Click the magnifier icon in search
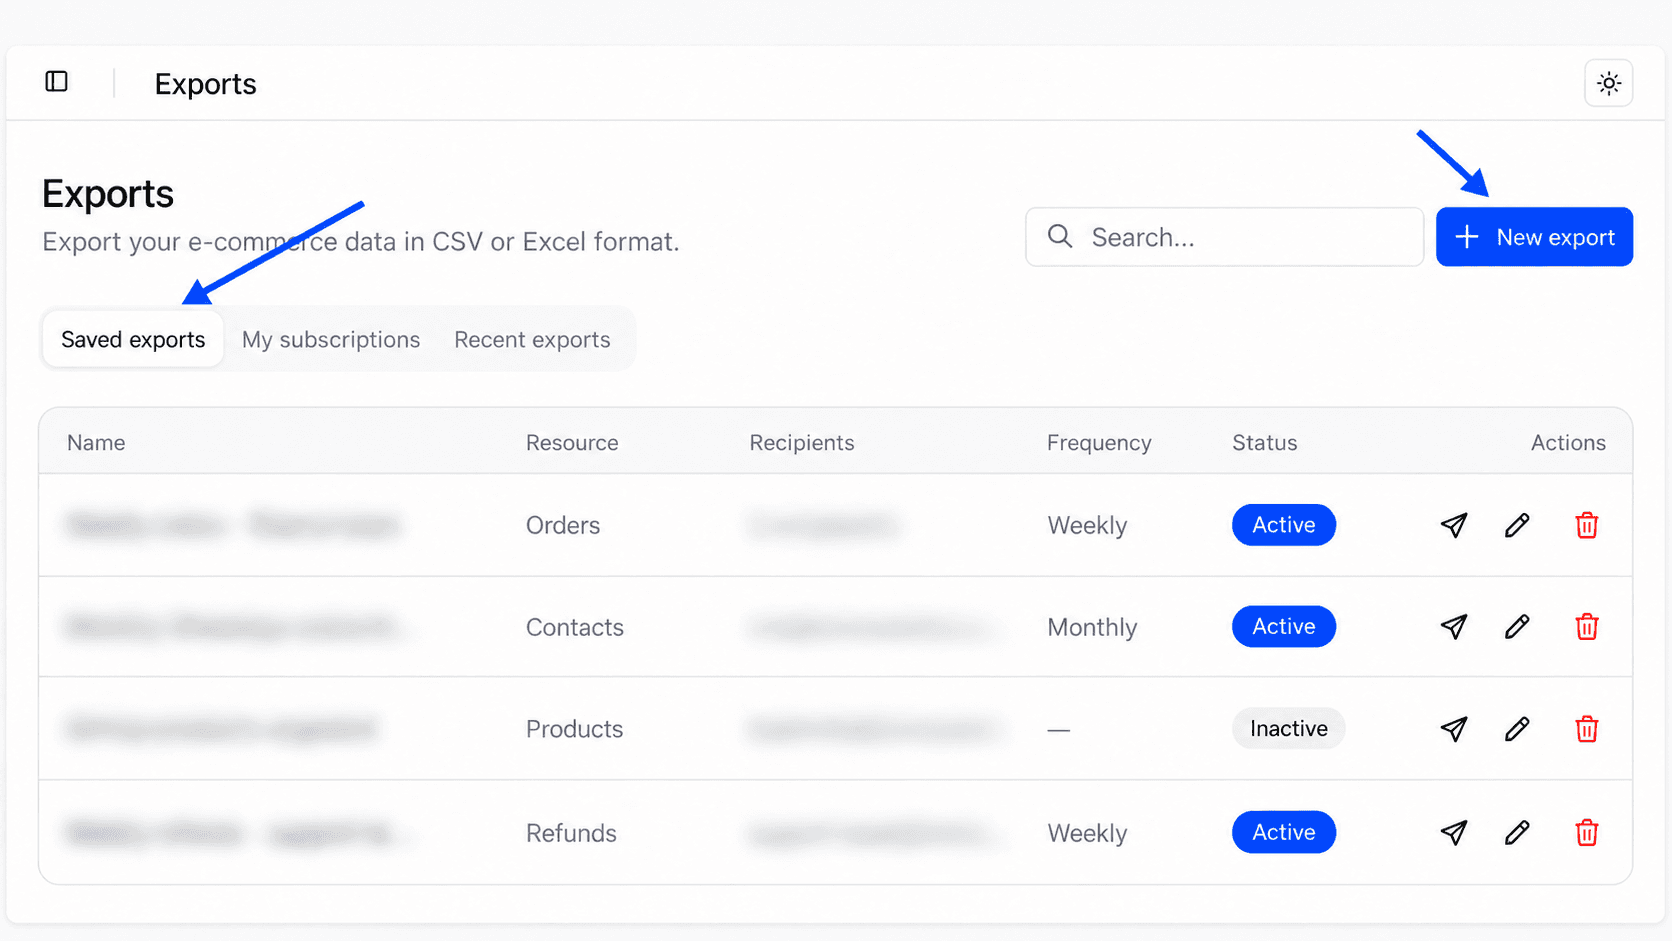The height and width of the screenshot is (941, 1672). 1060,237
